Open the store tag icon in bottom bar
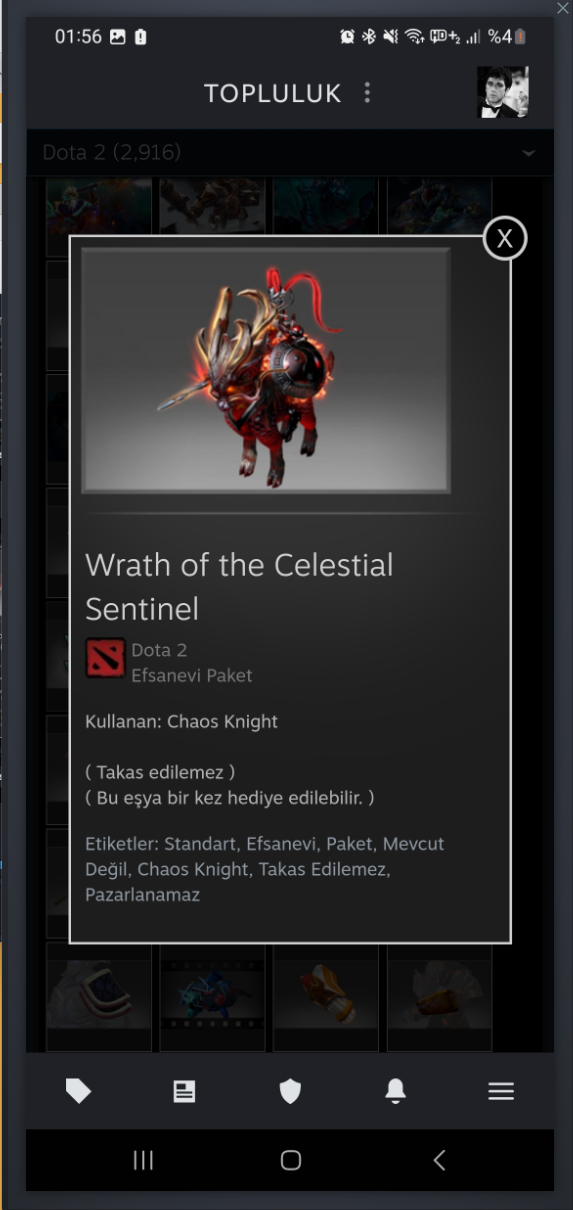The image size is (573, 1210). click(78, 1092)
